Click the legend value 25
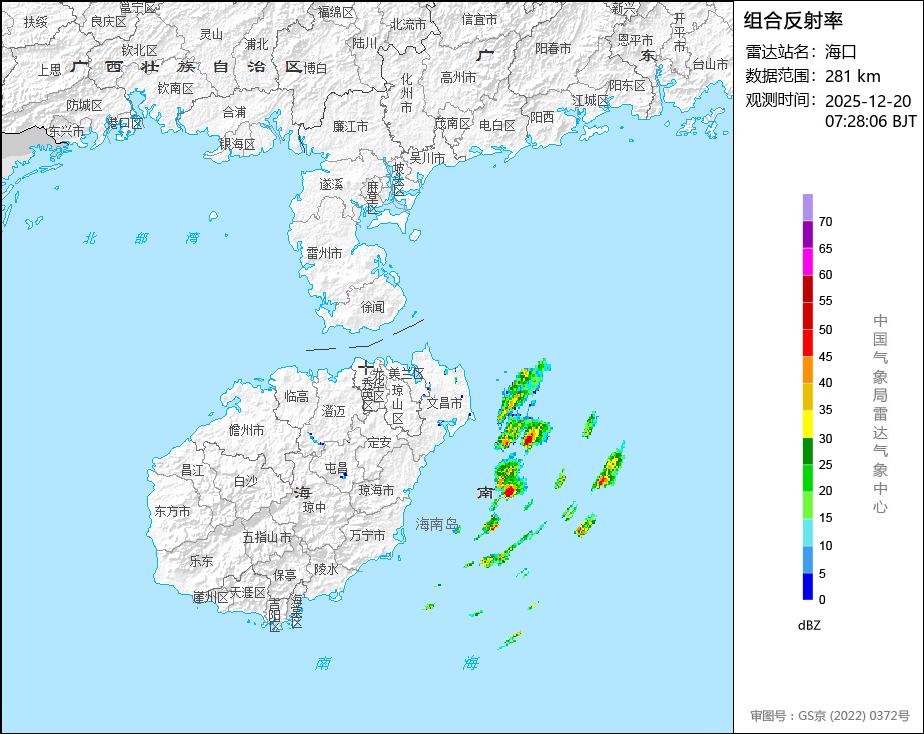This screenshot has height=734, width=924. click(x=826, y=465)
